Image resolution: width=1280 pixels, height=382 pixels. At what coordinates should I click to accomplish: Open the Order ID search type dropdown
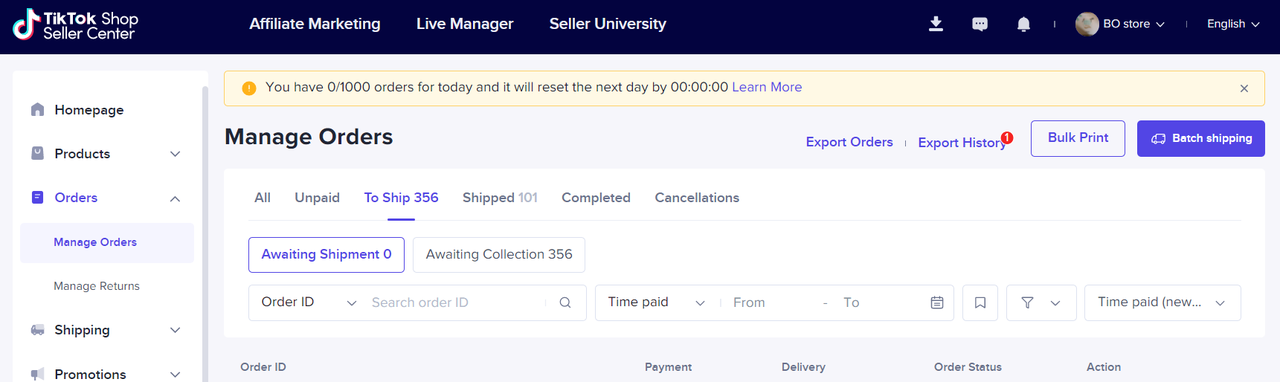tap(308, 302)
